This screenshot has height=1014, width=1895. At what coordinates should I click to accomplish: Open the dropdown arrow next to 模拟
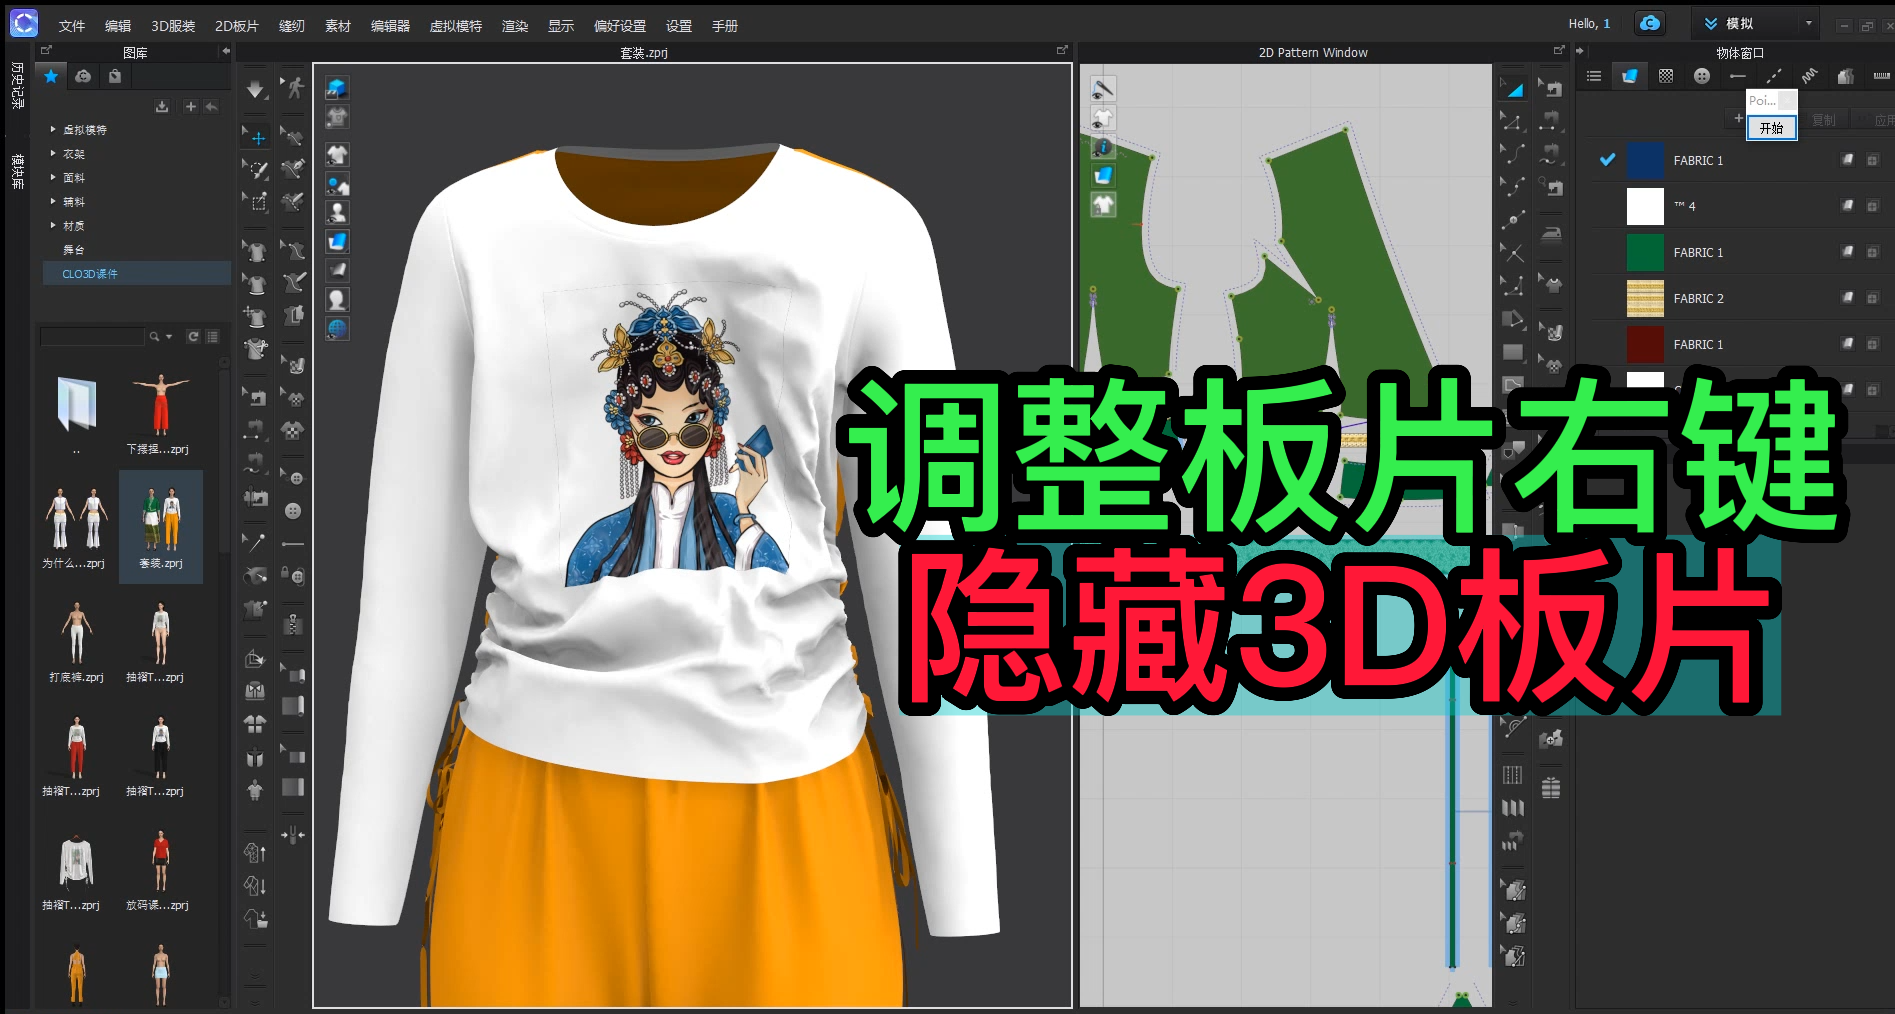pyautogui.click(x=1808, y=23)
